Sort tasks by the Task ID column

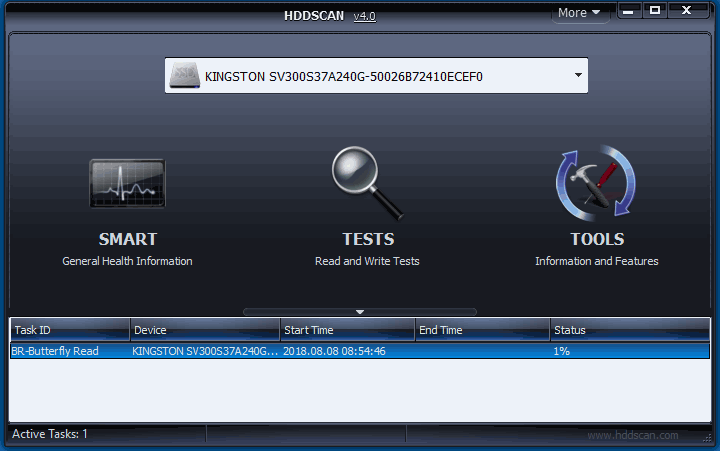pyautogui.click(x=70, y=330)
